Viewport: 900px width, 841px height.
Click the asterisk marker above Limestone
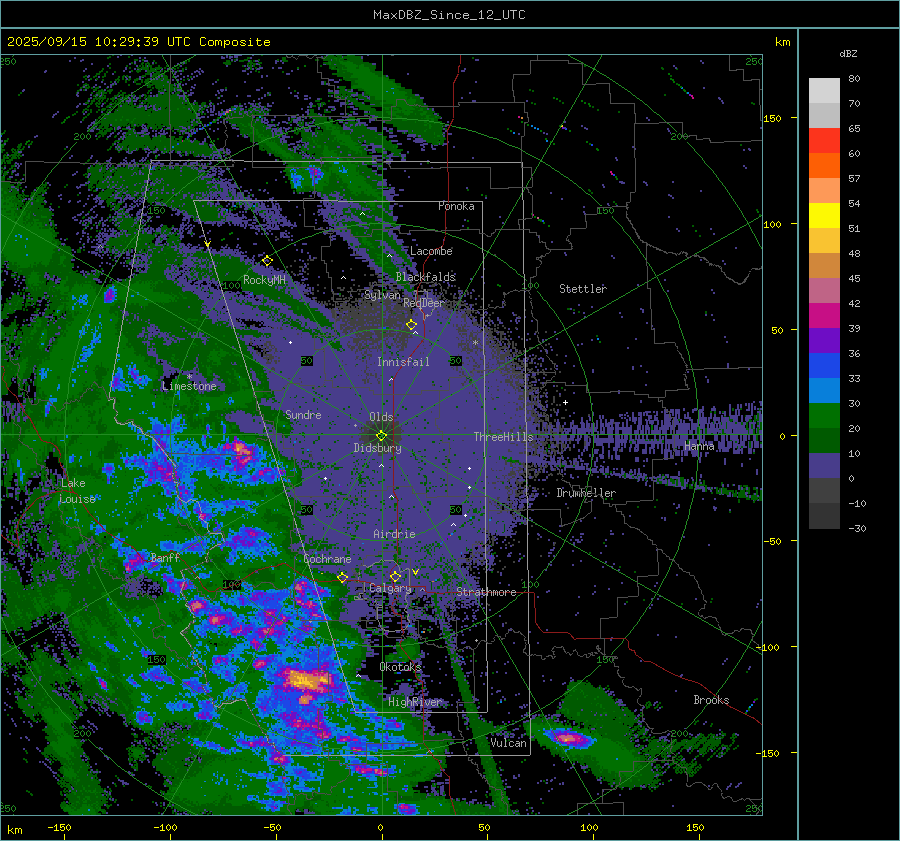pos(190,377)
